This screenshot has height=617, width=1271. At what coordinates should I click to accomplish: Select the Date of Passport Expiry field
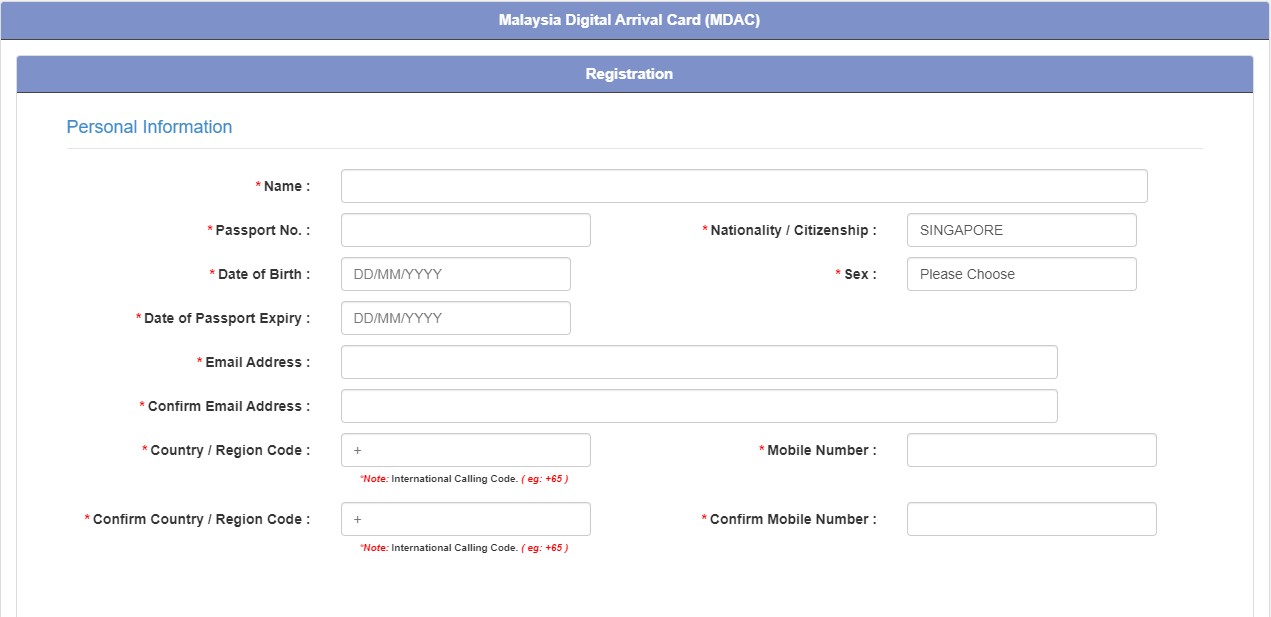click(x=456, y=318)
